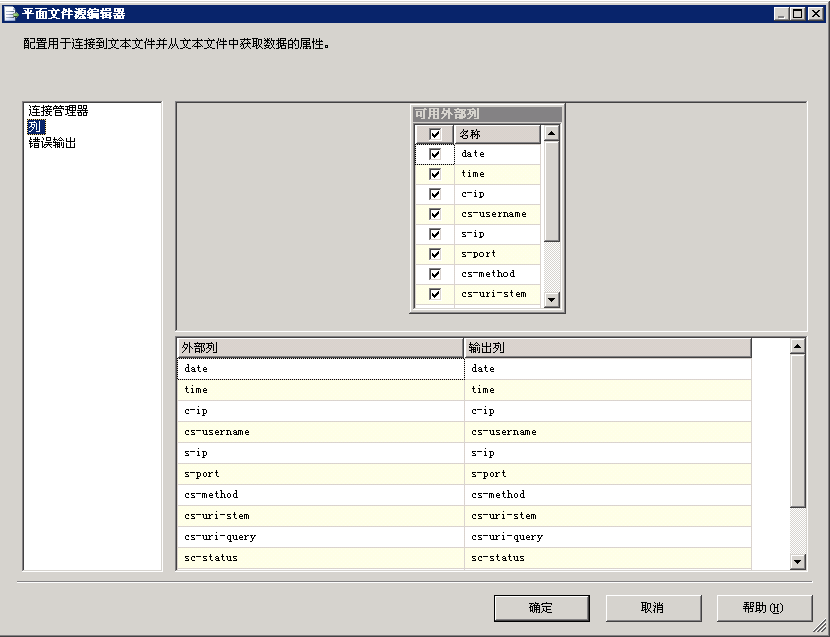Uncheck the c-ip column checkbox
Viewport: 830px width, 637px height.
(x=435, y=194)
